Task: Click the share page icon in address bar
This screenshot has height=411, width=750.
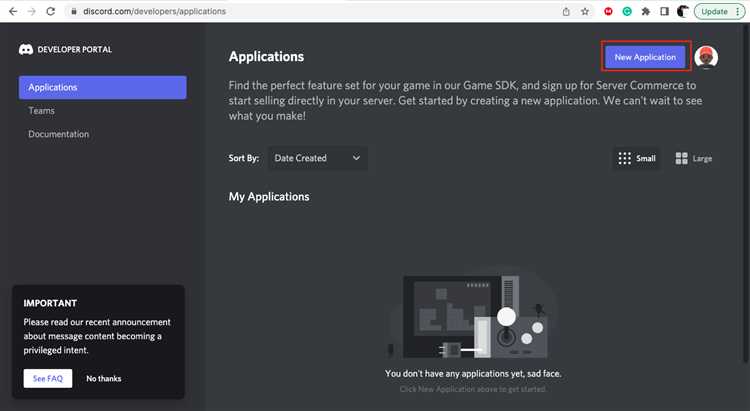Action: click(x=566, y=11)
